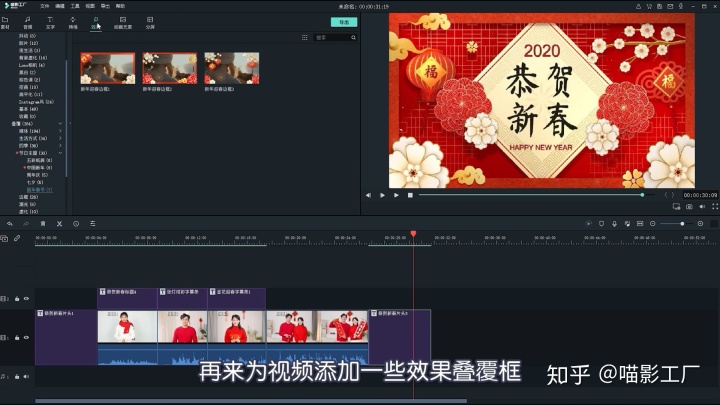Click the timeline zoom slider handle
This screenshot has width=720, height=405.
click(x=682, y=224)
